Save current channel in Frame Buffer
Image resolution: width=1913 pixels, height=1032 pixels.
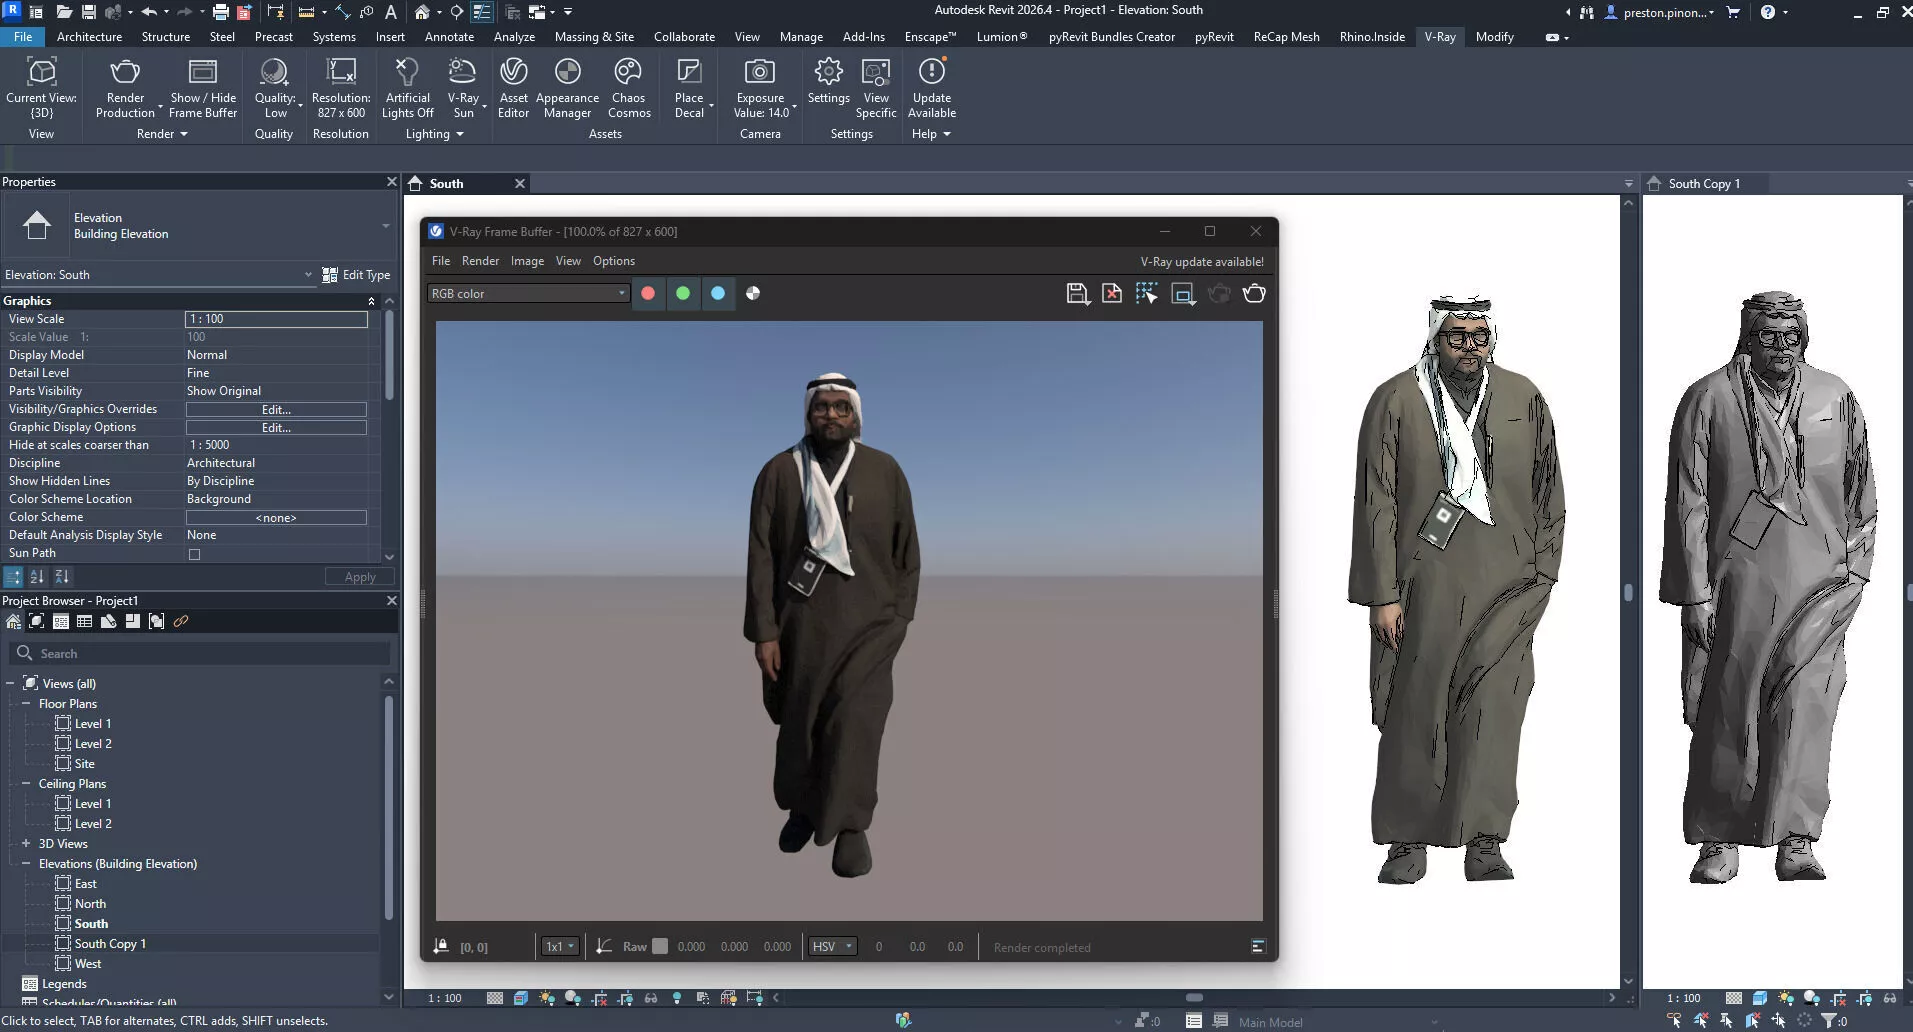[x=1077, y=293]
